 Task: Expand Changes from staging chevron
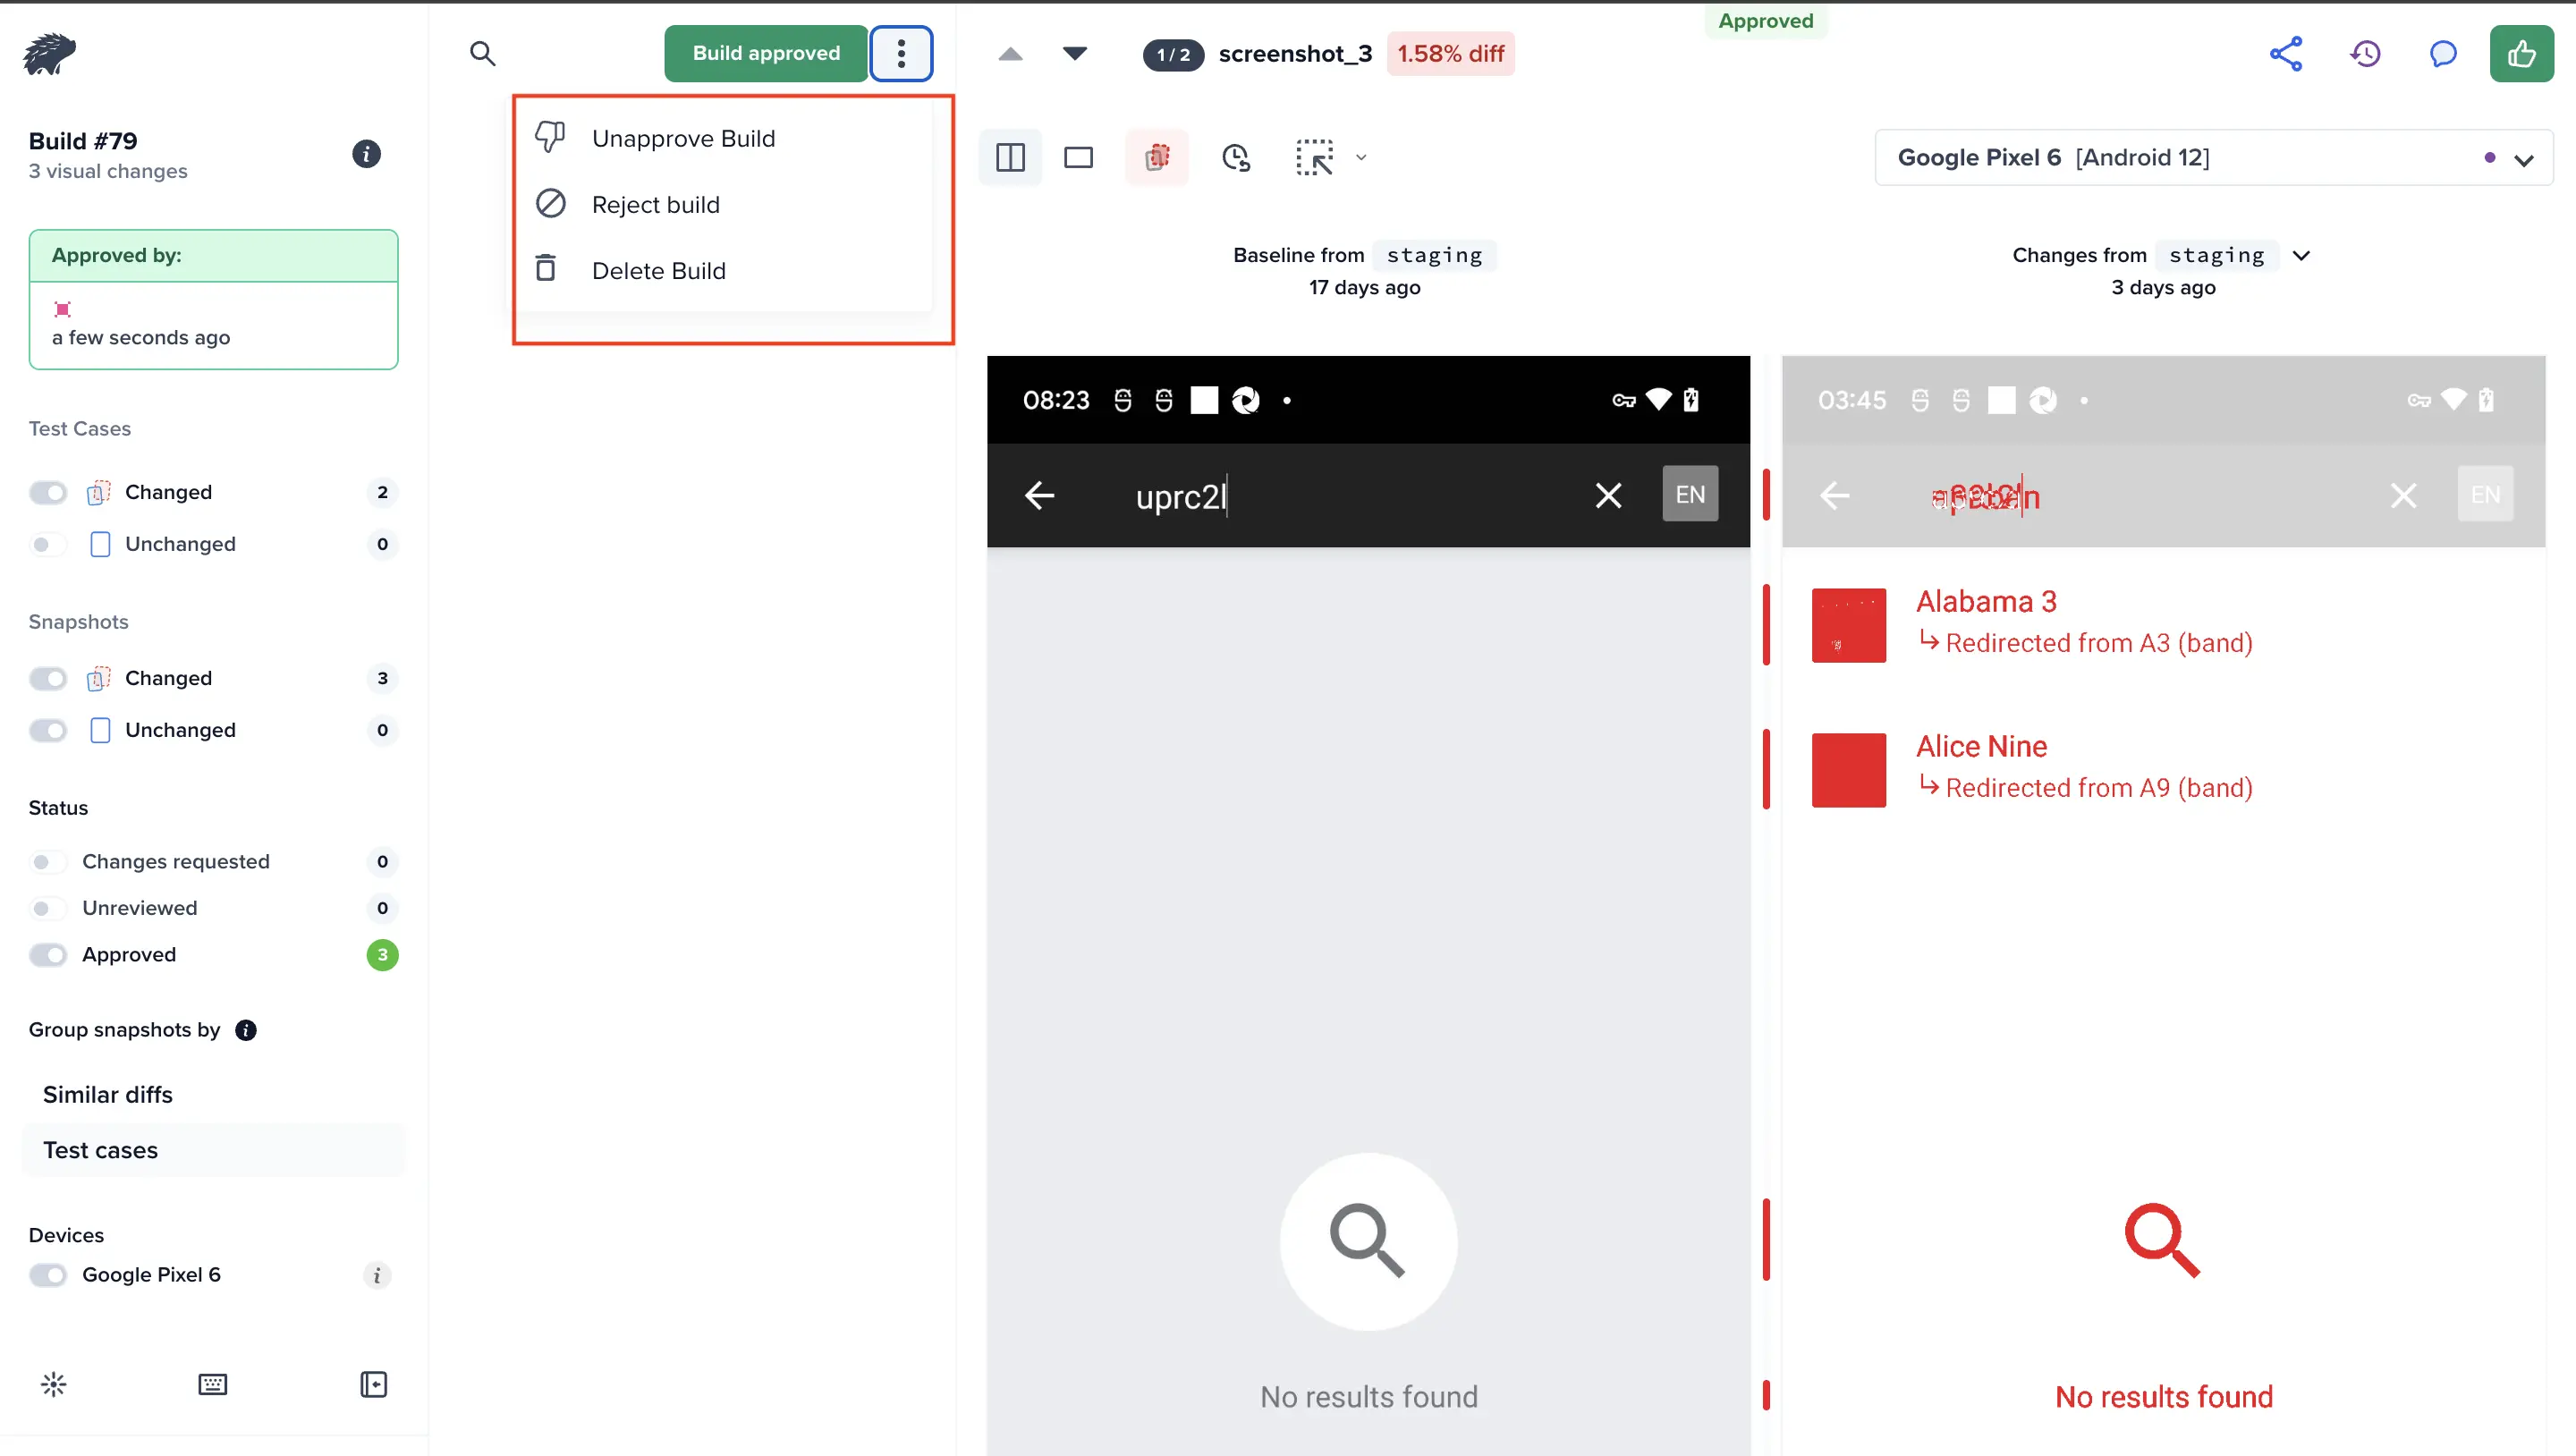(2301, 256)
